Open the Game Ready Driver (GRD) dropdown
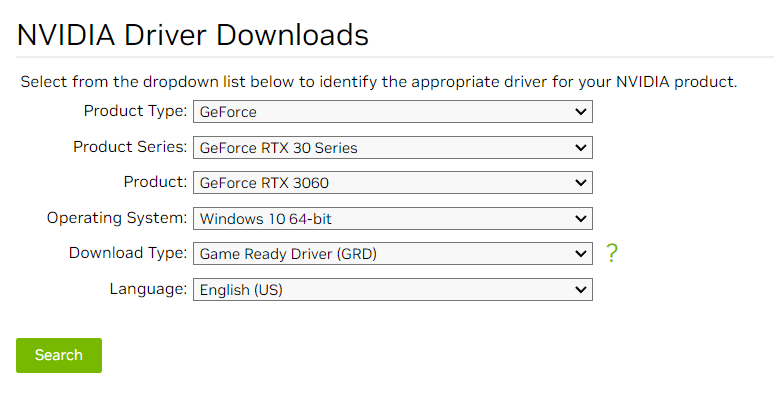This screenshot has height=395, width=774. click(x=392, y=254)
